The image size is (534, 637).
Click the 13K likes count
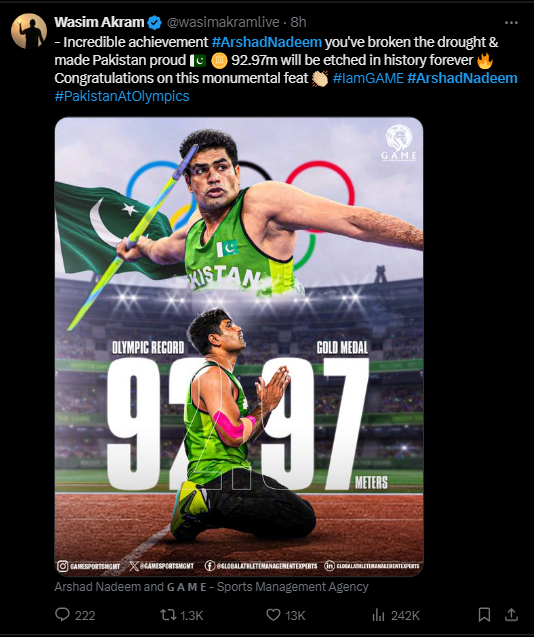tap(295, 615)
